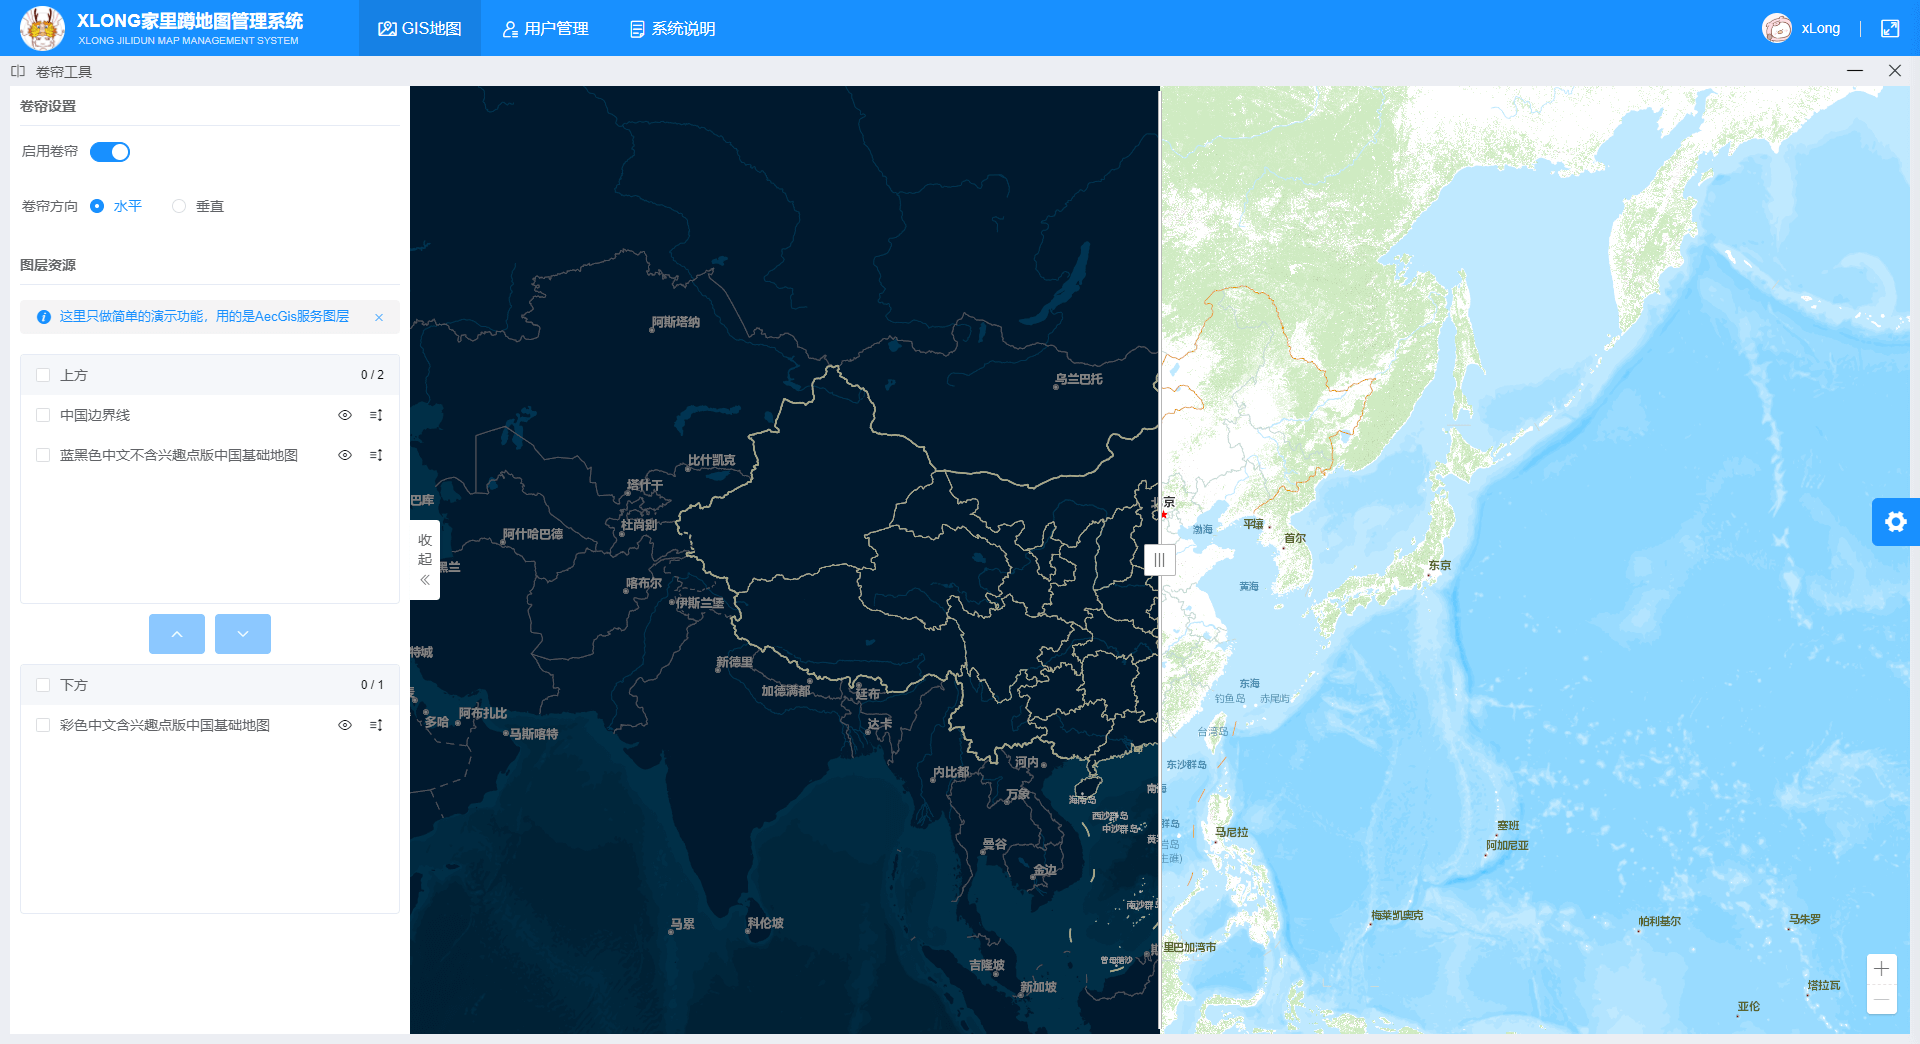Click the 彩色中文含兴趣点版中国基础地图 layer name
Image resolution: width=1920 pixels, height=1044 pixels.
165,725
